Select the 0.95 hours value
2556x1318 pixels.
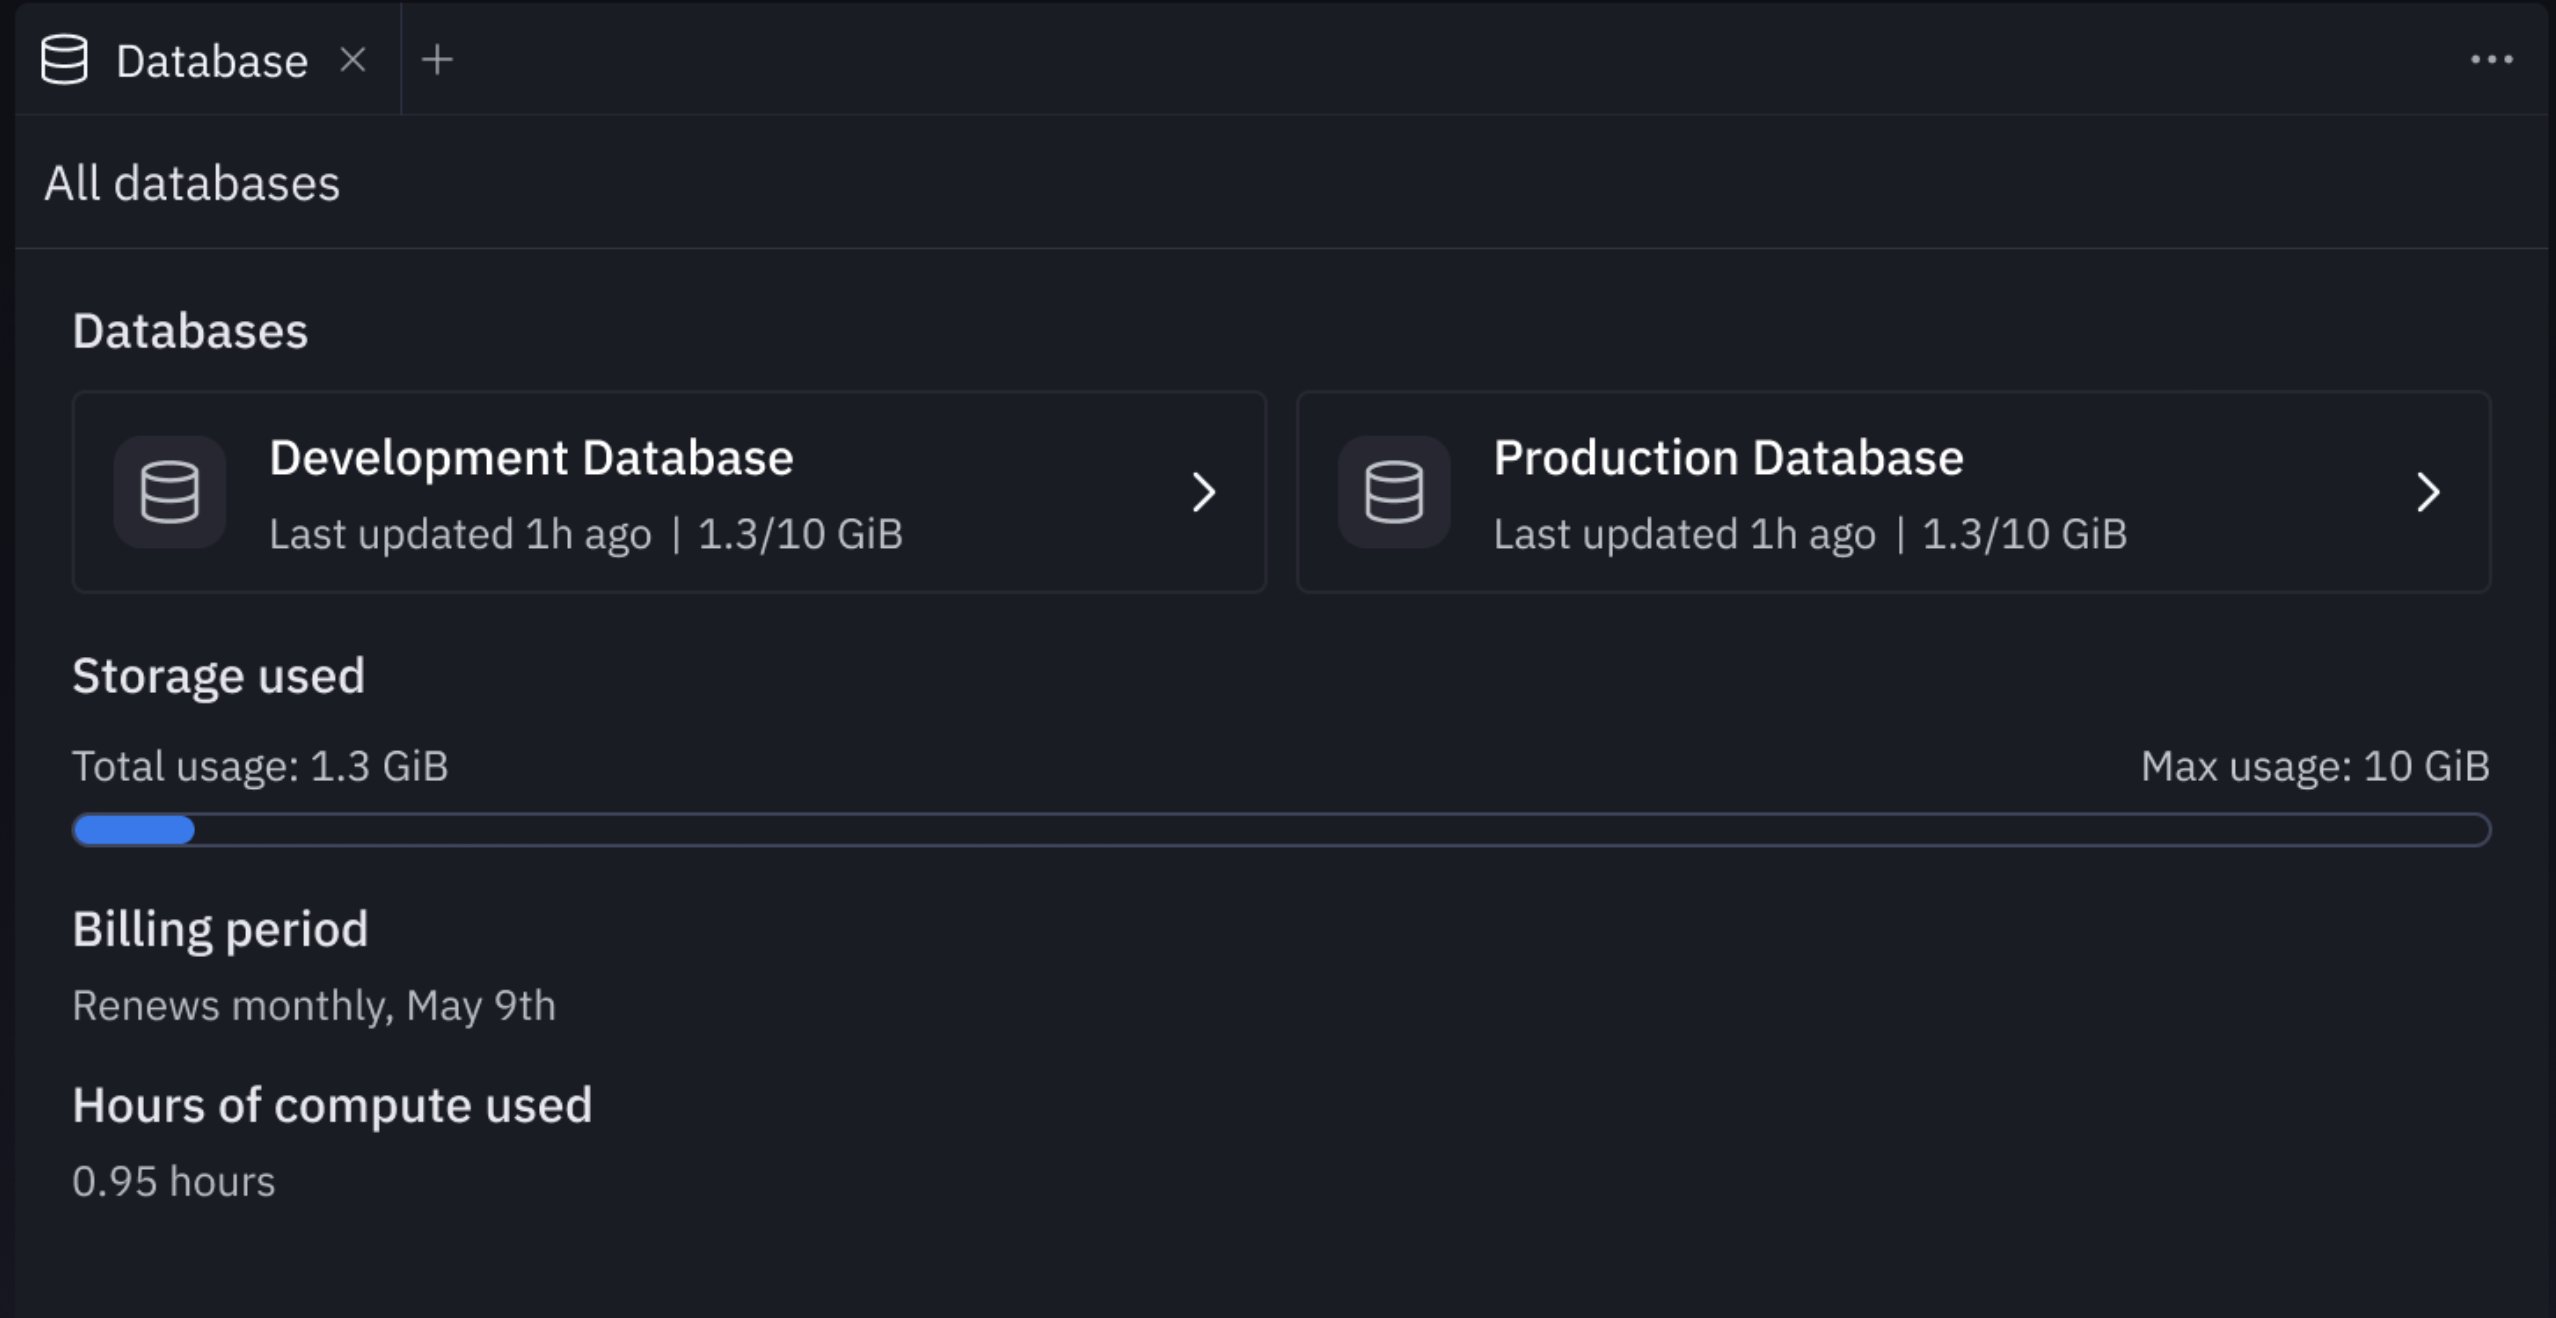coord(173,1182)
